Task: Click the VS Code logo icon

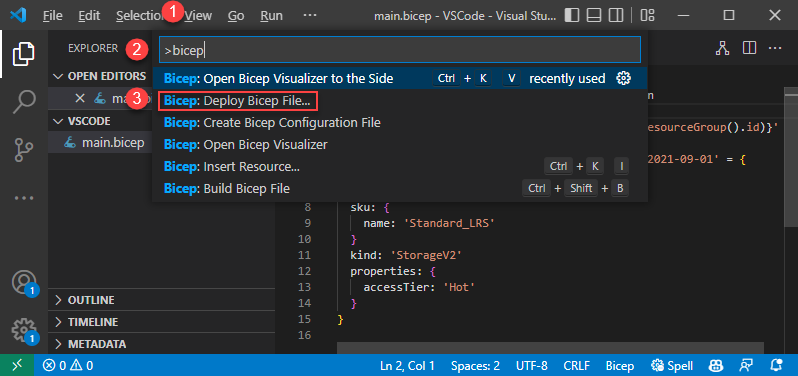Action: [18, 16]
